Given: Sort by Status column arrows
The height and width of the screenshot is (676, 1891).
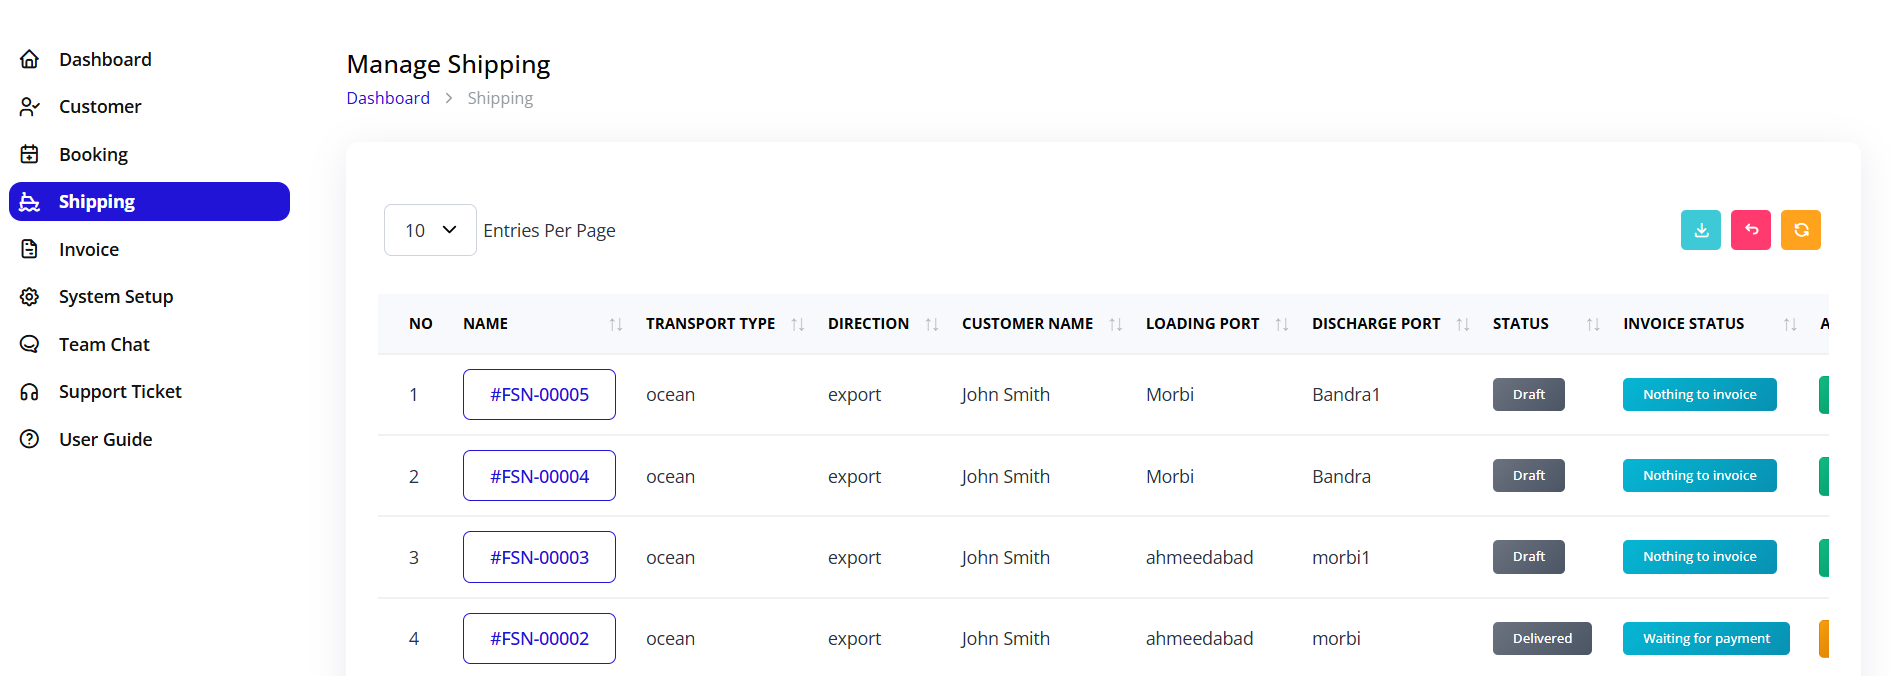Looking at the screenshot, I should 1593,324.
